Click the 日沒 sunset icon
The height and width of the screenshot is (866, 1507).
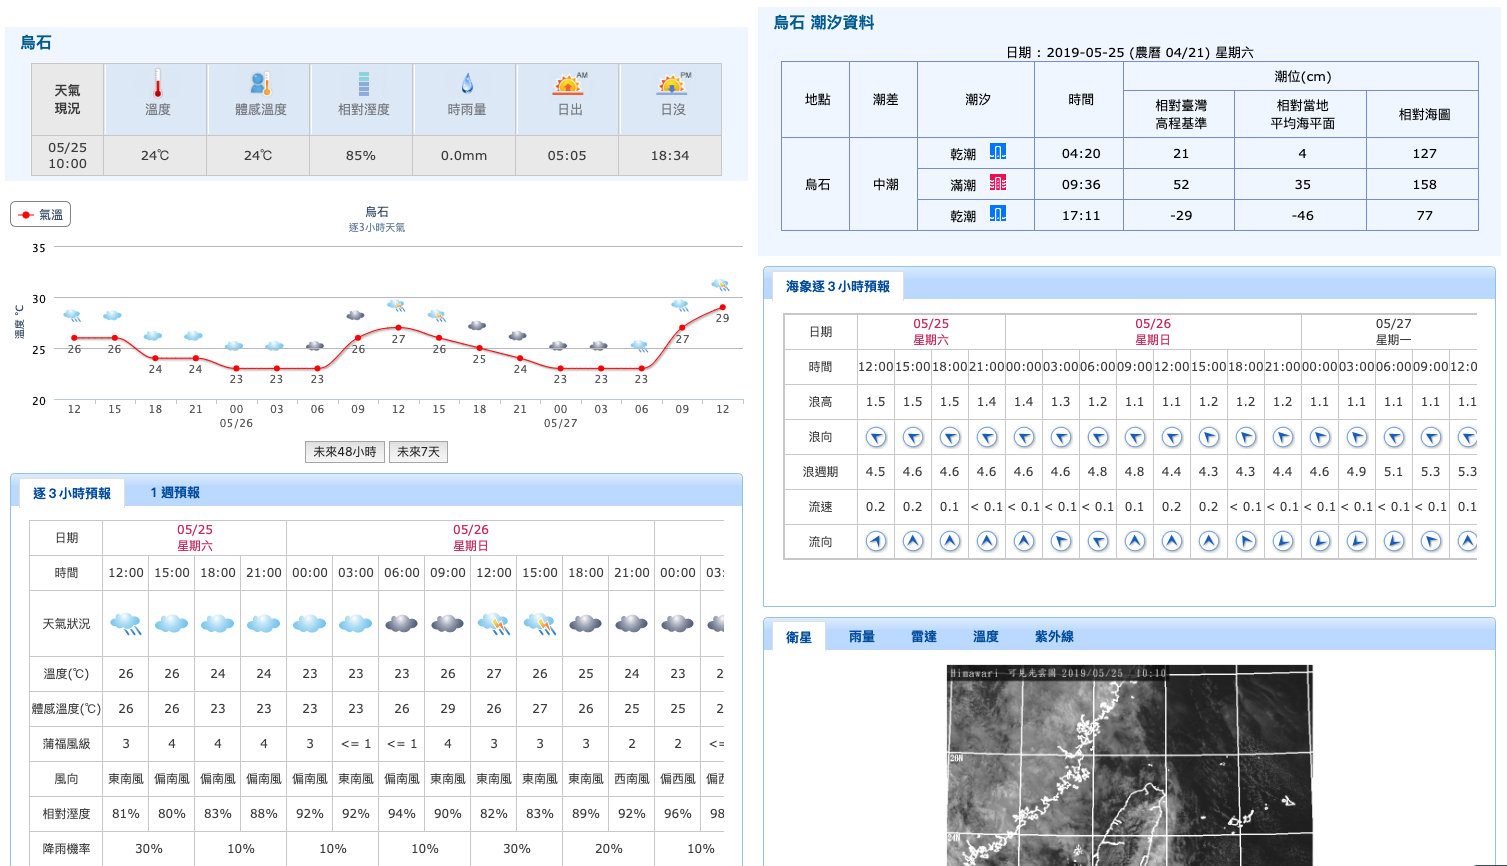point(673,84)
